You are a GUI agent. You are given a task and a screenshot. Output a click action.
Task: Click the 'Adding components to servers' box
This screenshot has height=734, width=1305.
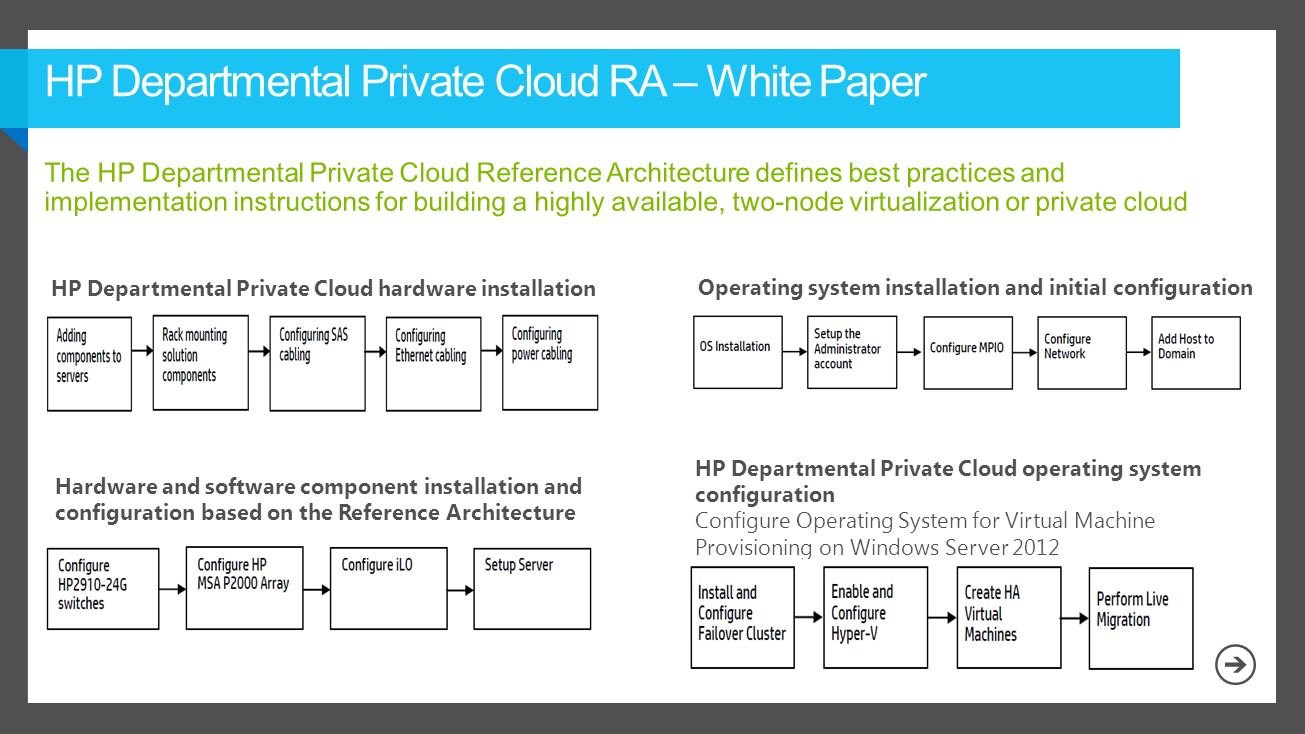pyautogui.click(x=90, y=364)
